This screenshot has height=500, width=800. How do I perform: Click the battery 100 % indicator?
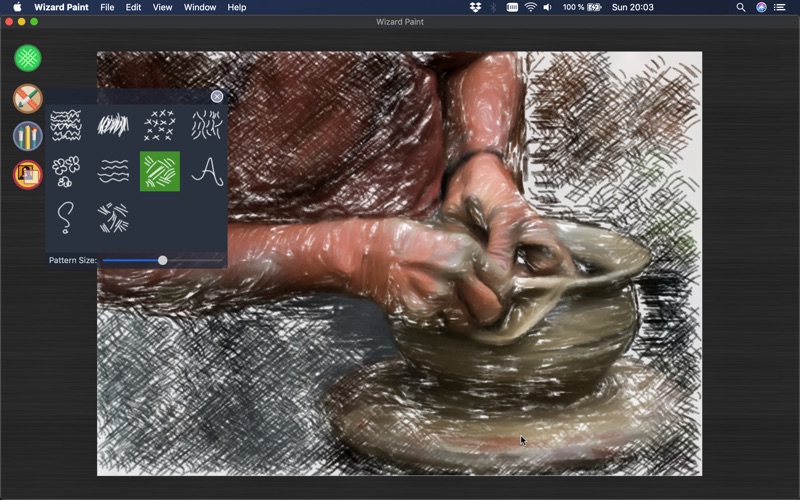(x=582, y=7)
